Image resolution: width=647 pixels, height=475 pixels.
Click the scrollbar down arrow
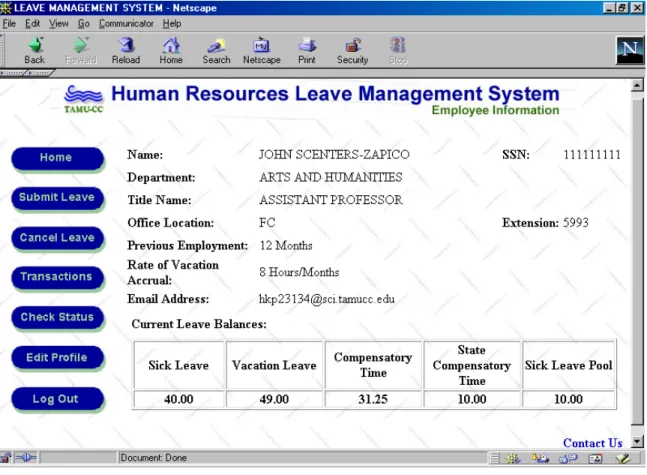point(637,442)
